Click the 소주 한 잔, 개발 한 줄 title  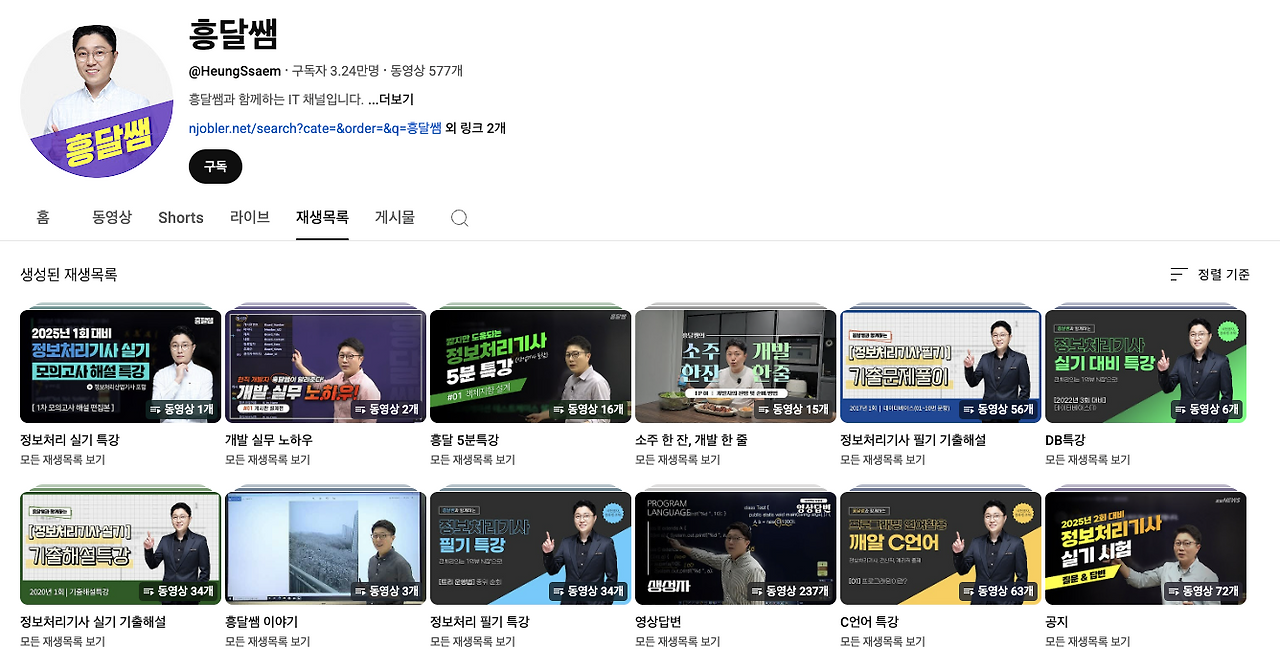click(691, 440)
